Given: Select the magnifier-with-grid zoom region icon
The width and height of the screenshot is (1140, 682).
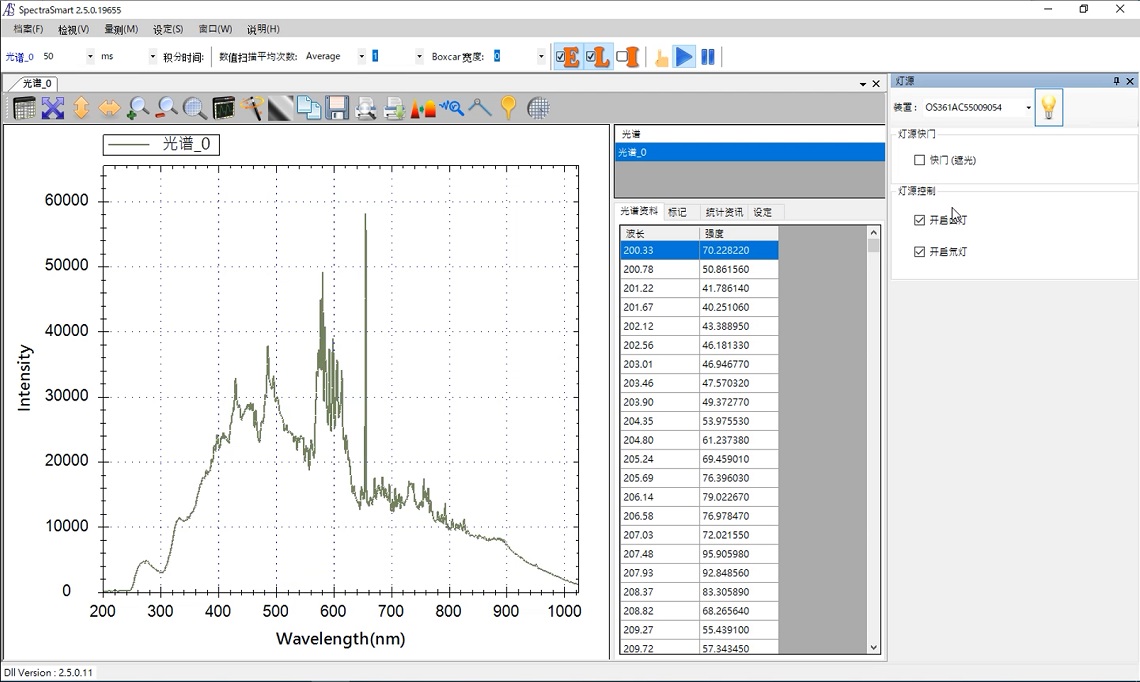Looking at the screenshot, I should [x=195, y=108].
